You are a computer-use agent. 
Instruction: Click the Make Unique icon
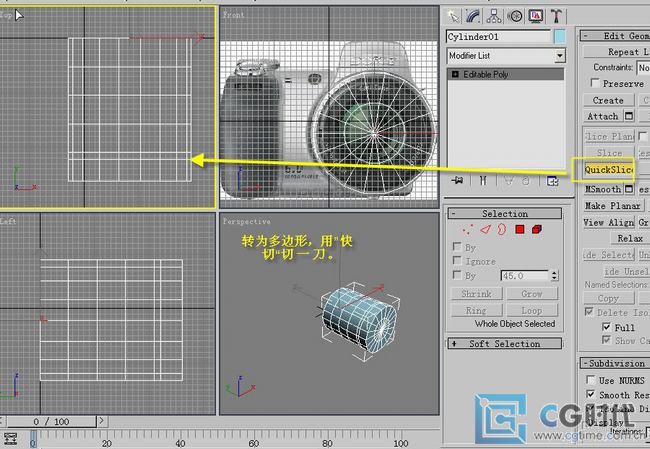click(508, 180)
